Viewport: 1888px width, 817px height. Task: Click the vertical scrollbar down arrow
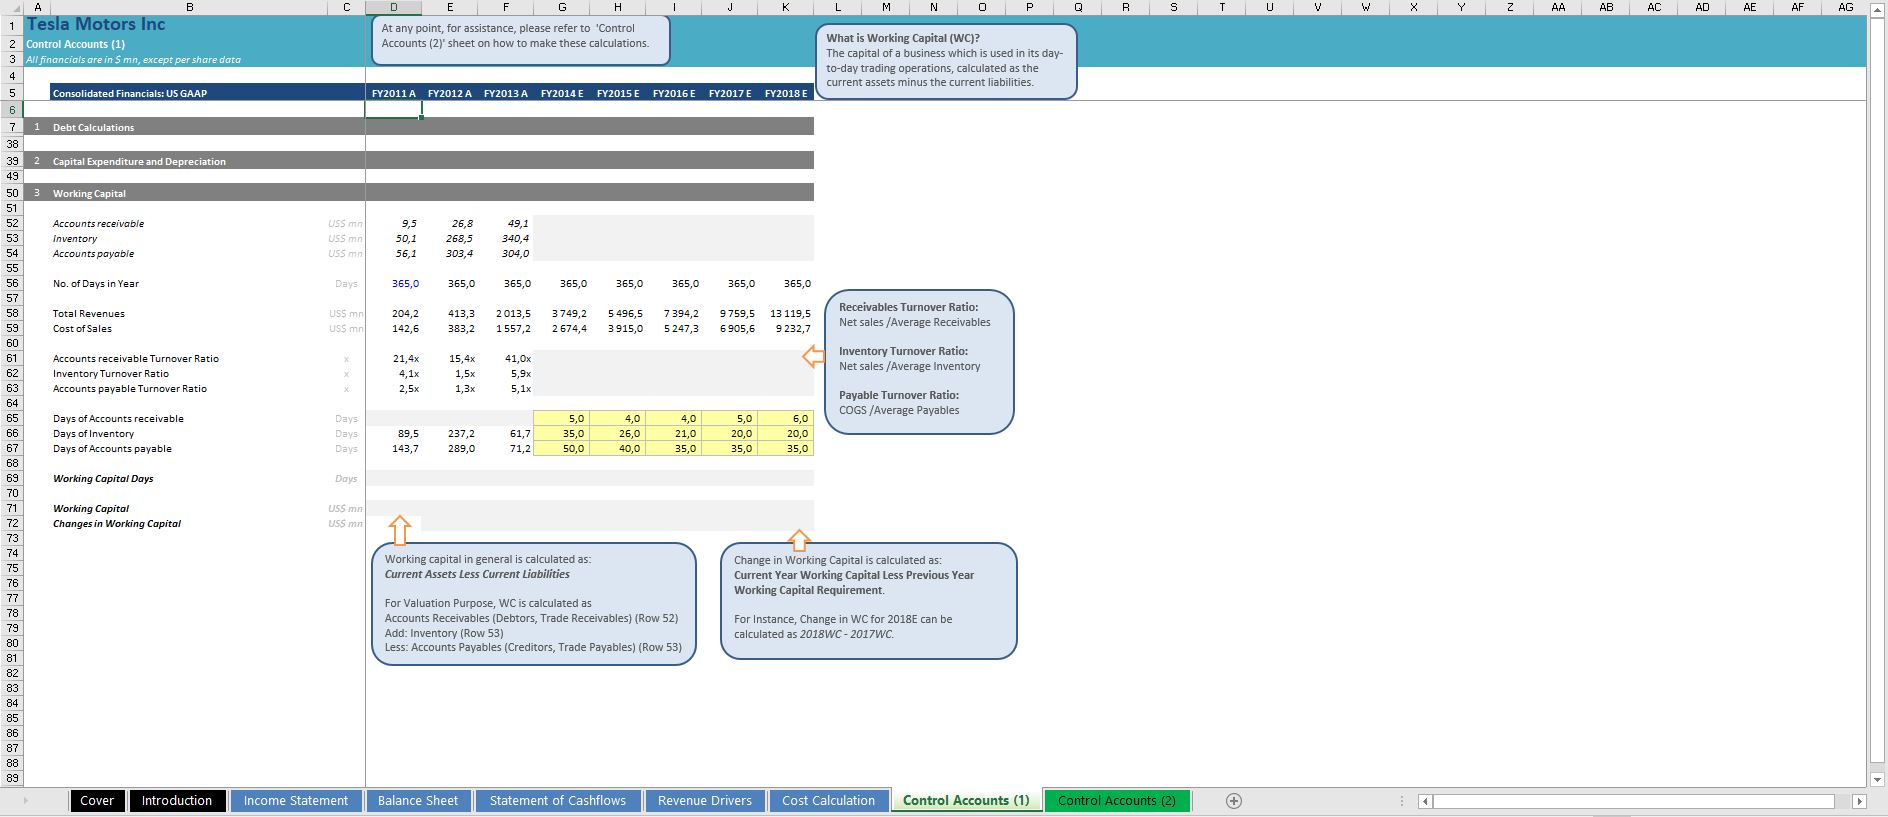coord(1877,779)
